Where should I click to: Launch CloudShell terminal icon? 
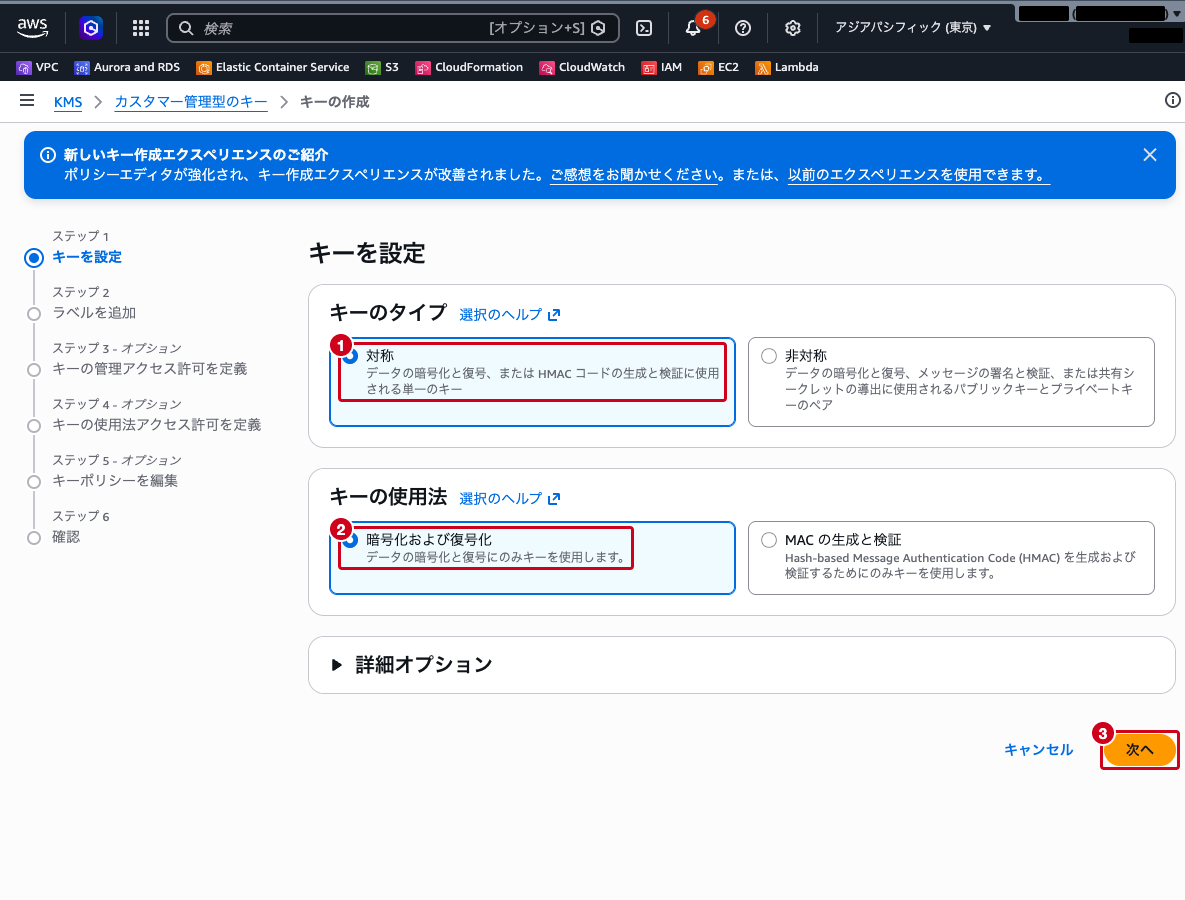[x=644, y=28]
